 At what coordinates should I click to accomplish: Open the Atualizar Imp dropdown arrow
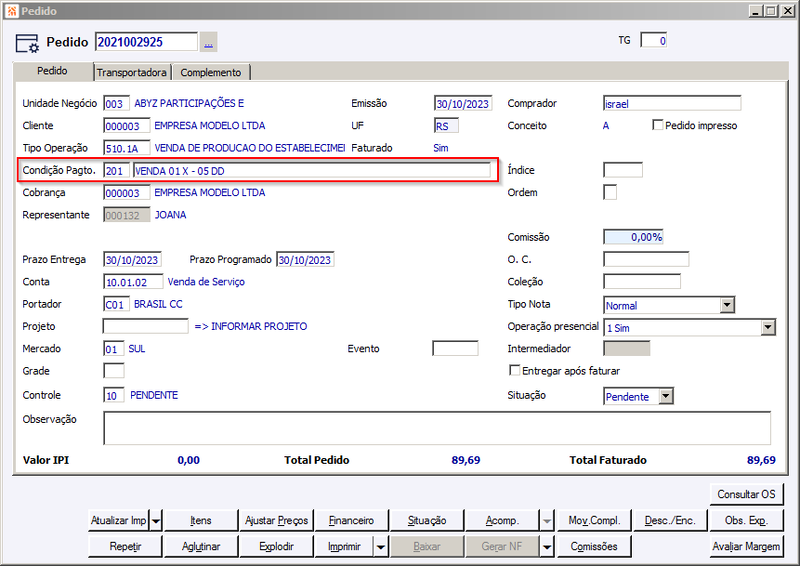[x=156, y=521]
